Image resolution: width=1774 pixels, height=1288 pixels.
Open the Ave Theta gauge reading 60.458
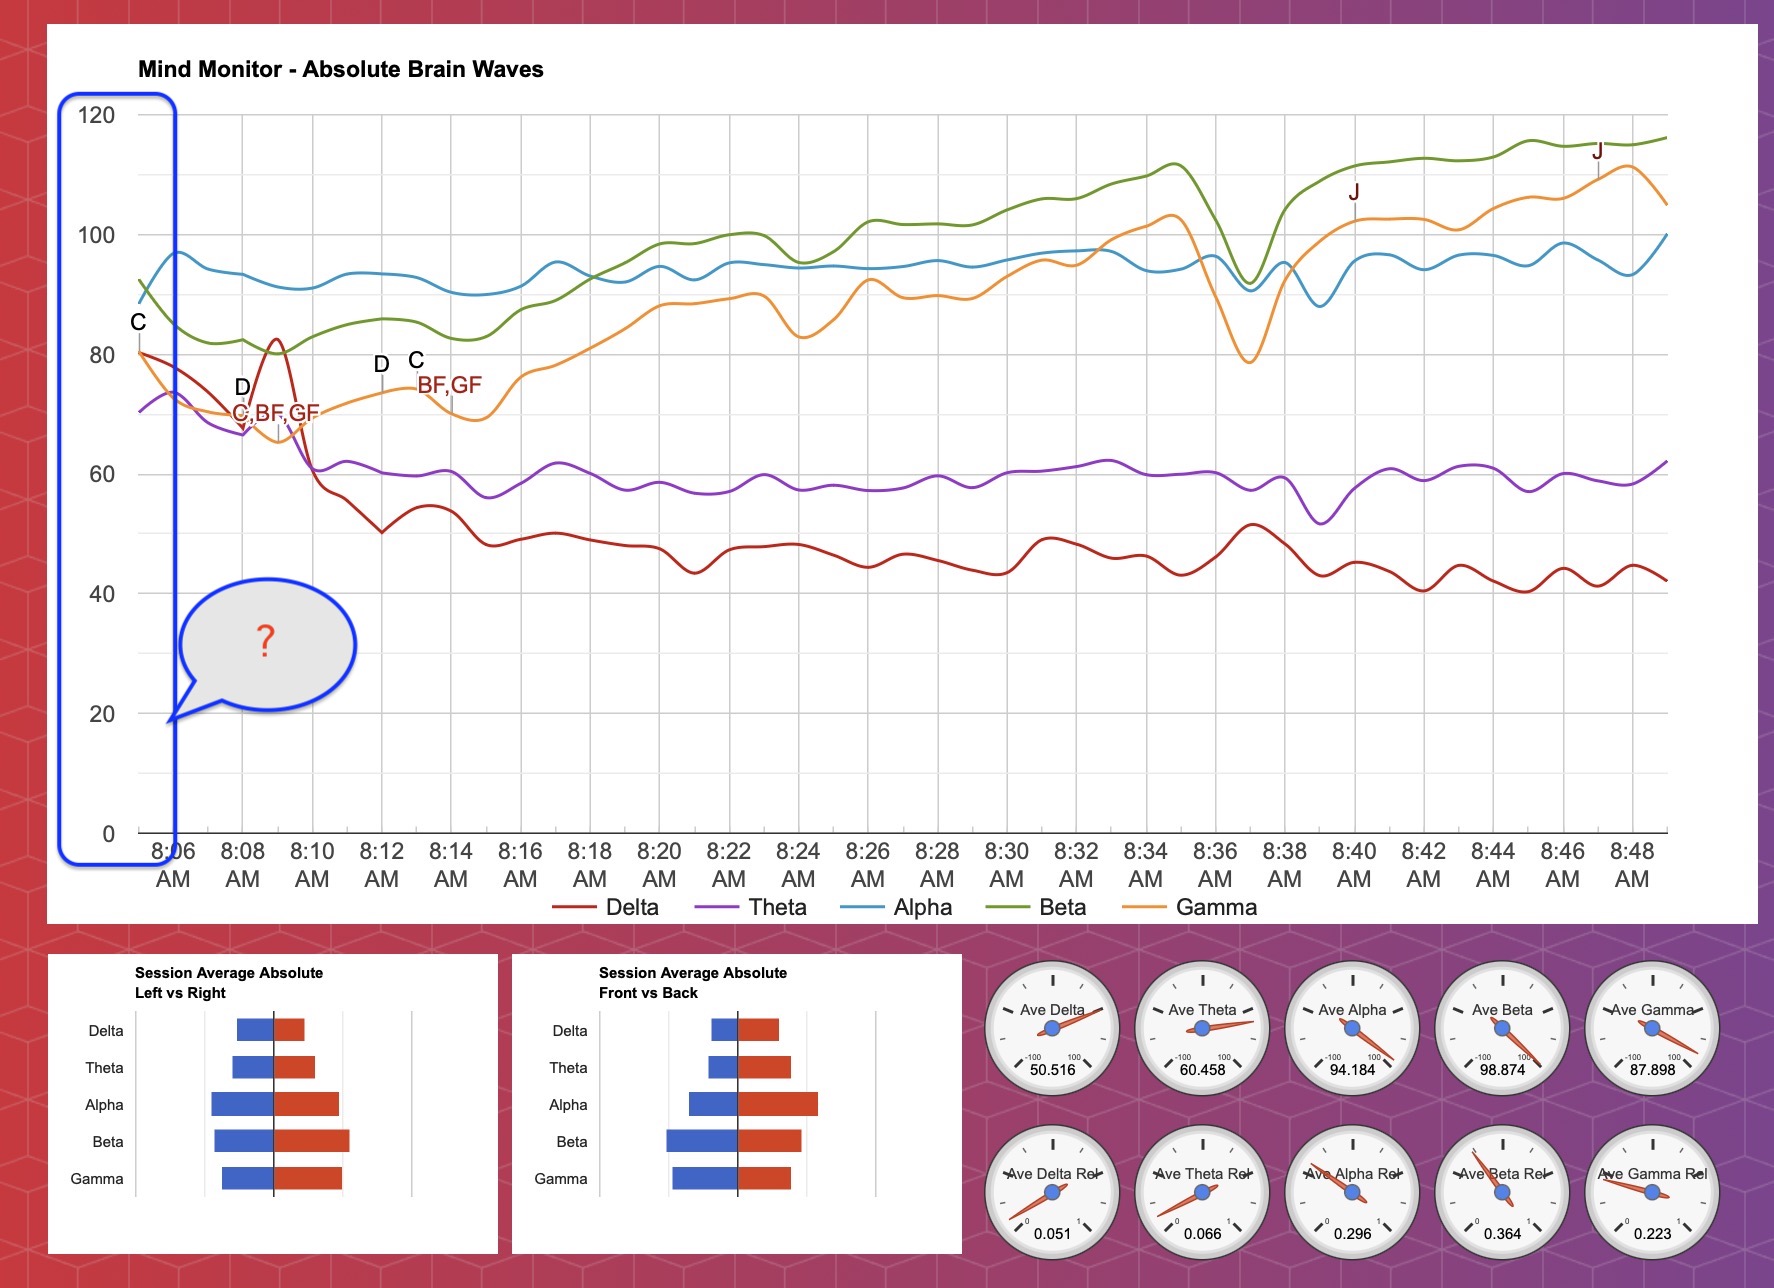pos(1202,1029)
